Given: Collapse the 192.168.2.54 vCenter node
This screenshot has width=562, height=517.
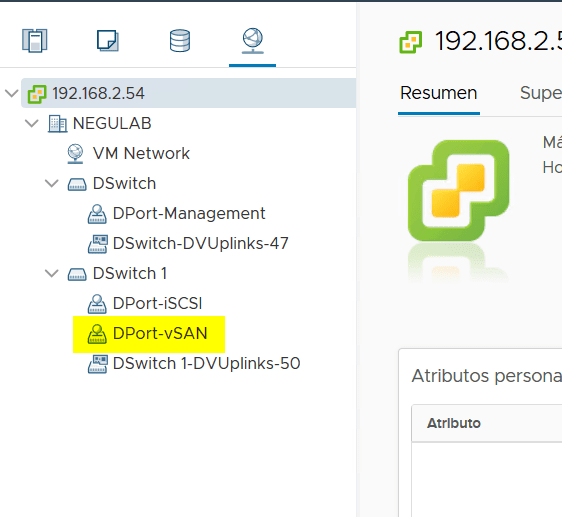Looking at the screenshot, I should coord(11,94).
